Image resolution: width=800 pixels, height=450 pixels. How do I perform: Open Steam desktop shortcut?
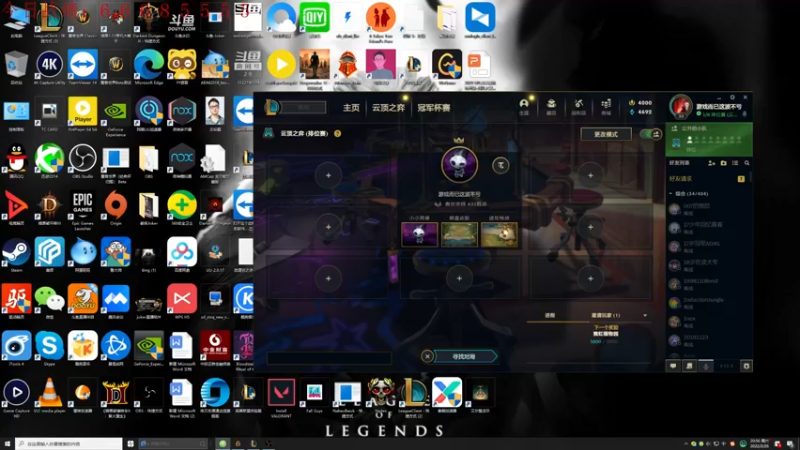click(x=16, y=255)
